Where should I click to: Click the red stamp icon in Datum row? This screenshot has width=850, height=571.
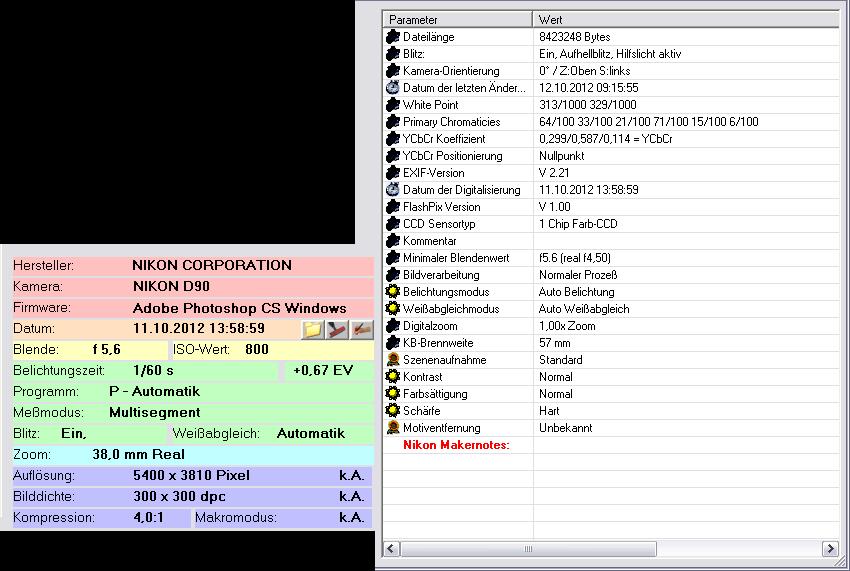coord(337,329)
